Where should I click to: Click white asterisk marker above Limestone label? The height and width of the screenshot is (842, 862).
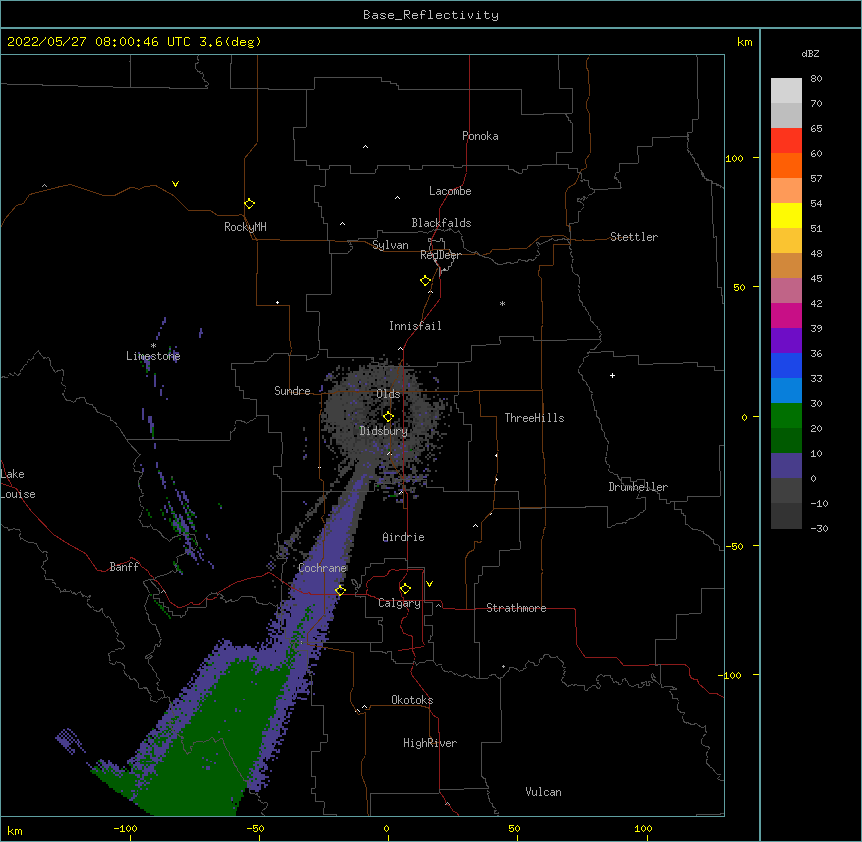(x=153, y=346)
